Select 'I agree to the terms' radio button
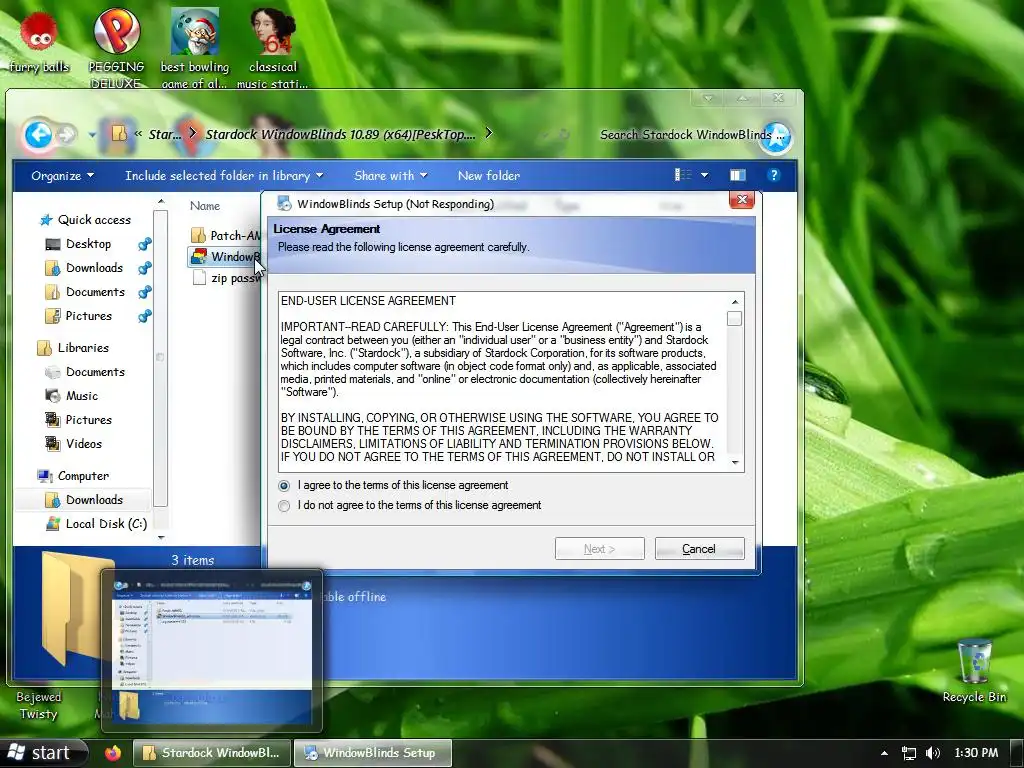Image resolution: width=1024 pixels, height=768 pixels. 284,486
